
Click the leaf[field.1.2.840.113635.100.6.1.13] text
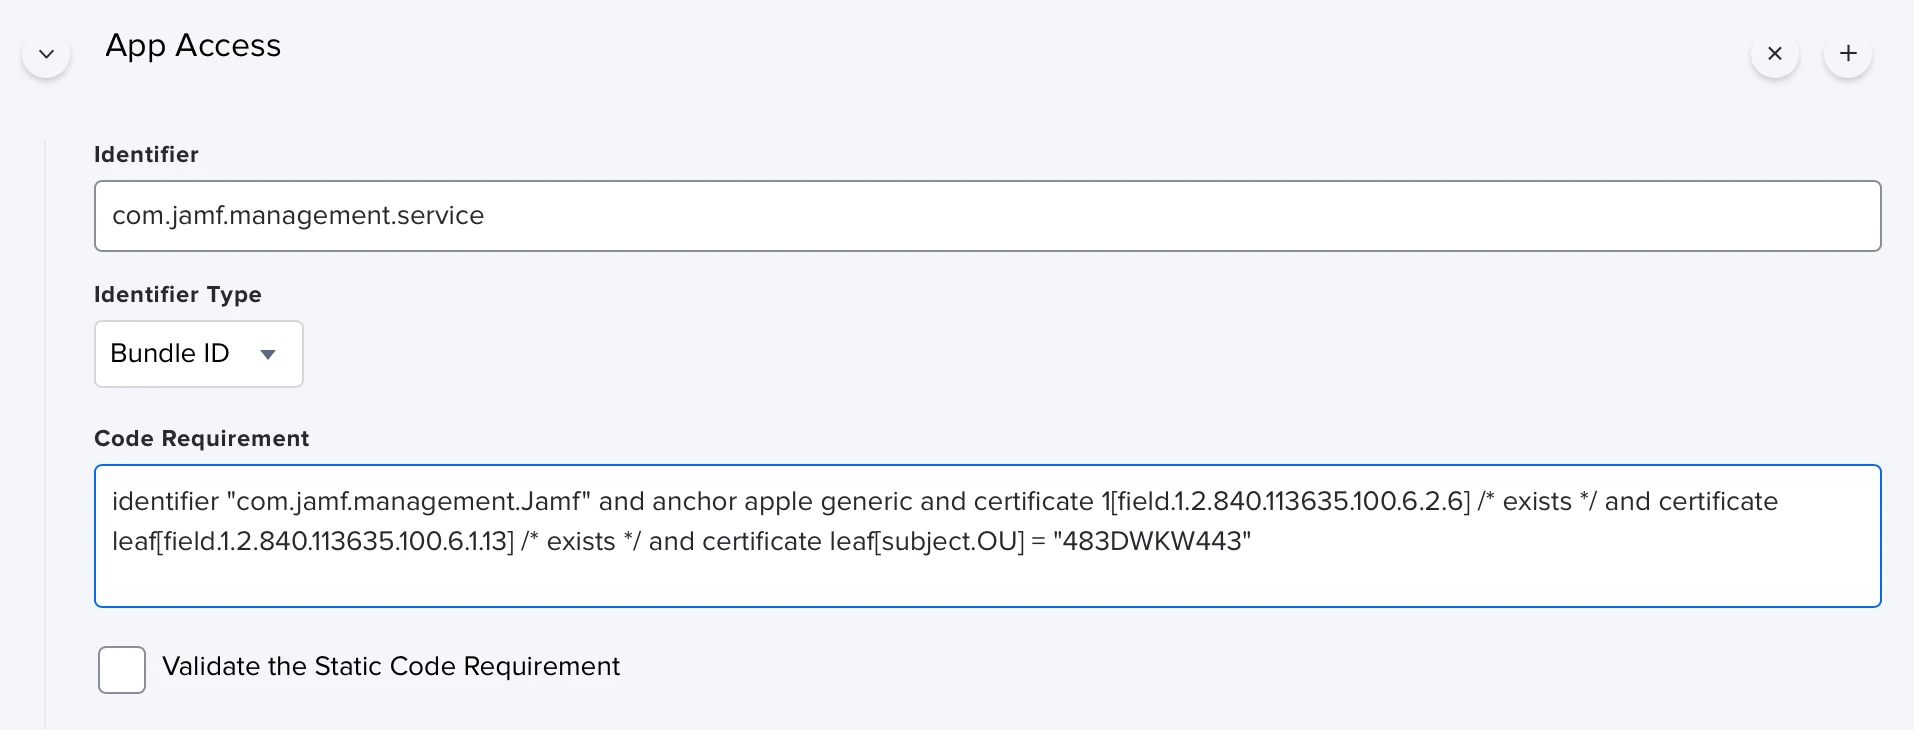(x=313, y=541)
